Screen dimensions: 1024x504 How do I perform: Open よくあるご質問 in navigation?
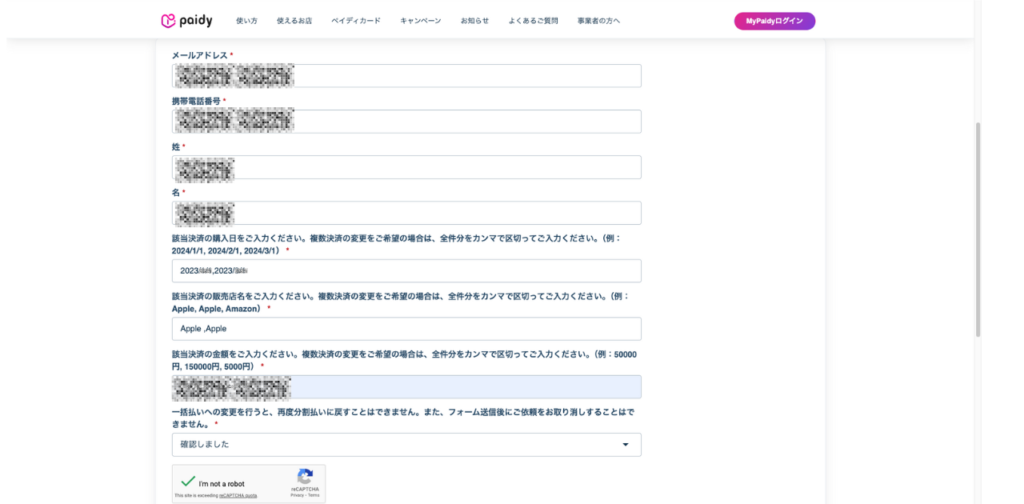[x=533, y=21]
